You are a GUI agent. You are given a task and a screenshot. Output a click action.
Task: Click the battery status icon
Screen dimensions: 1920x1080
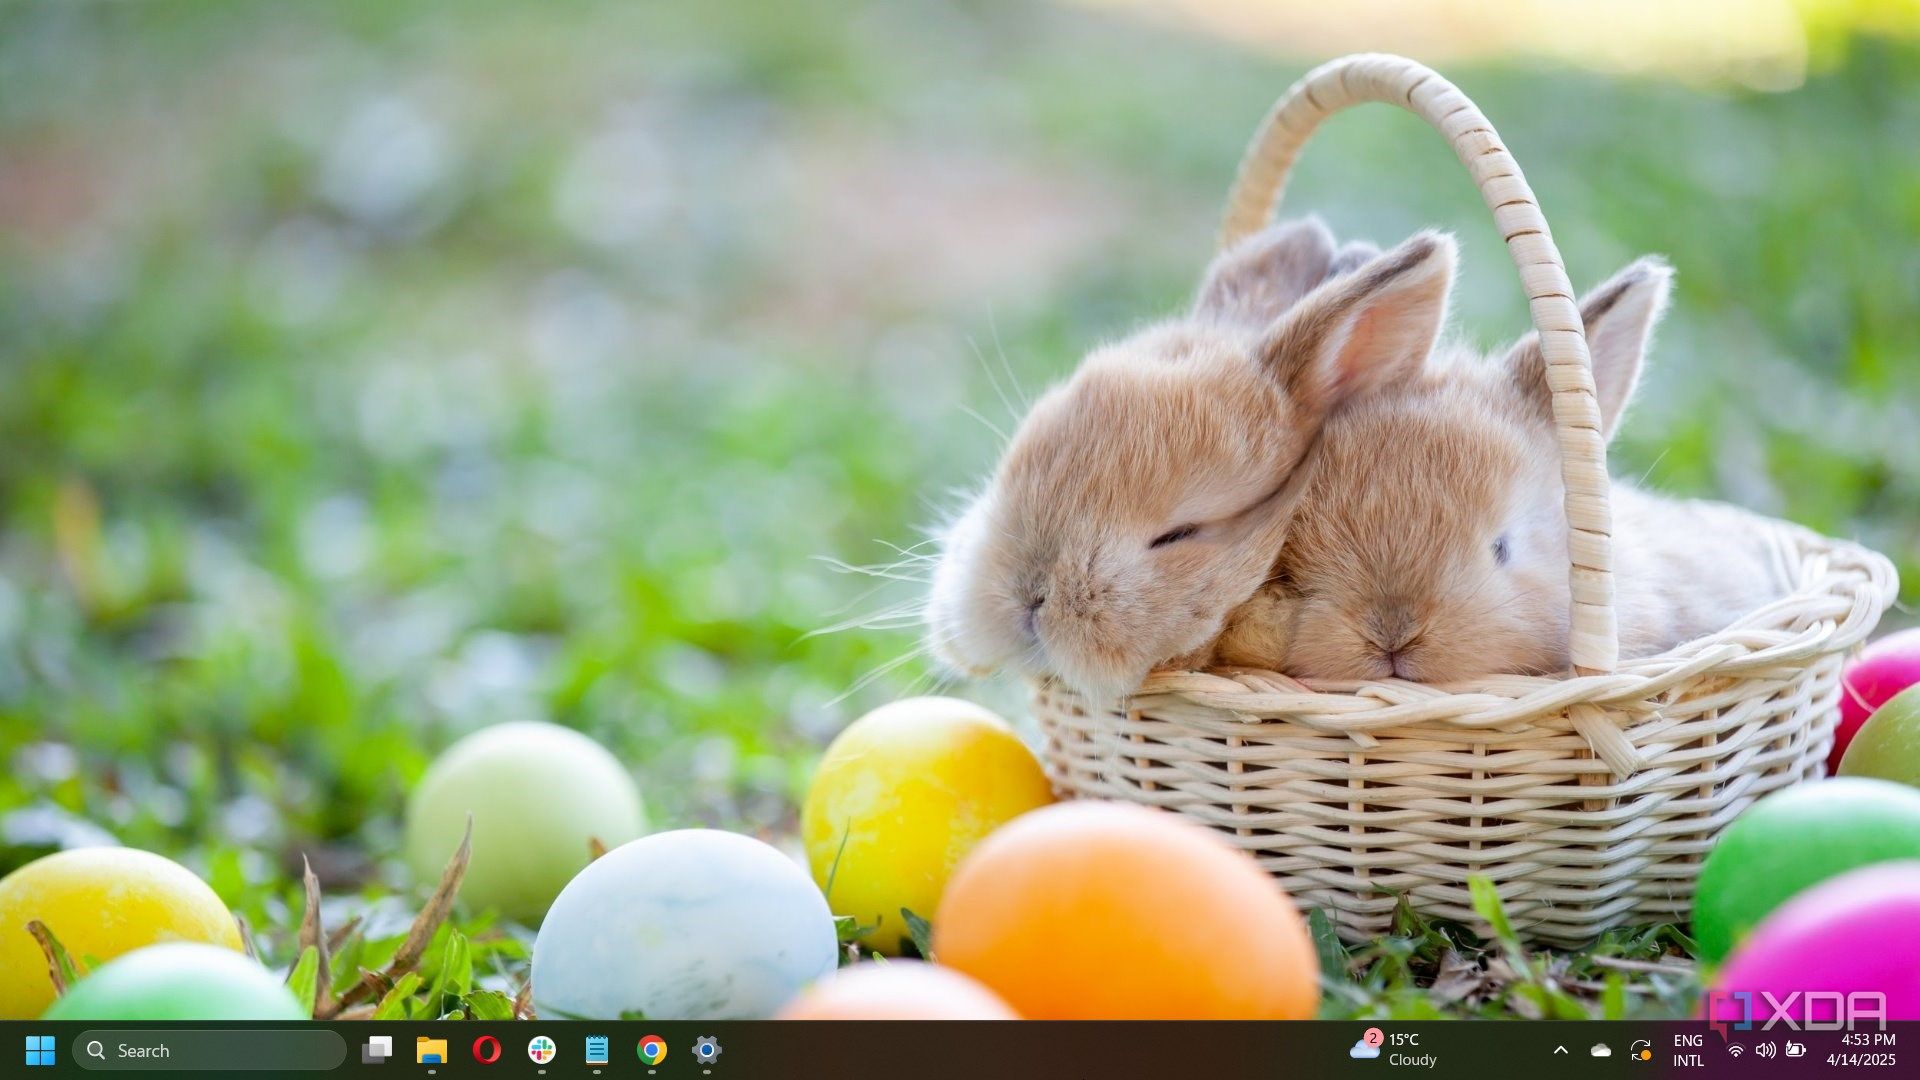[x=1796, y=1050]
